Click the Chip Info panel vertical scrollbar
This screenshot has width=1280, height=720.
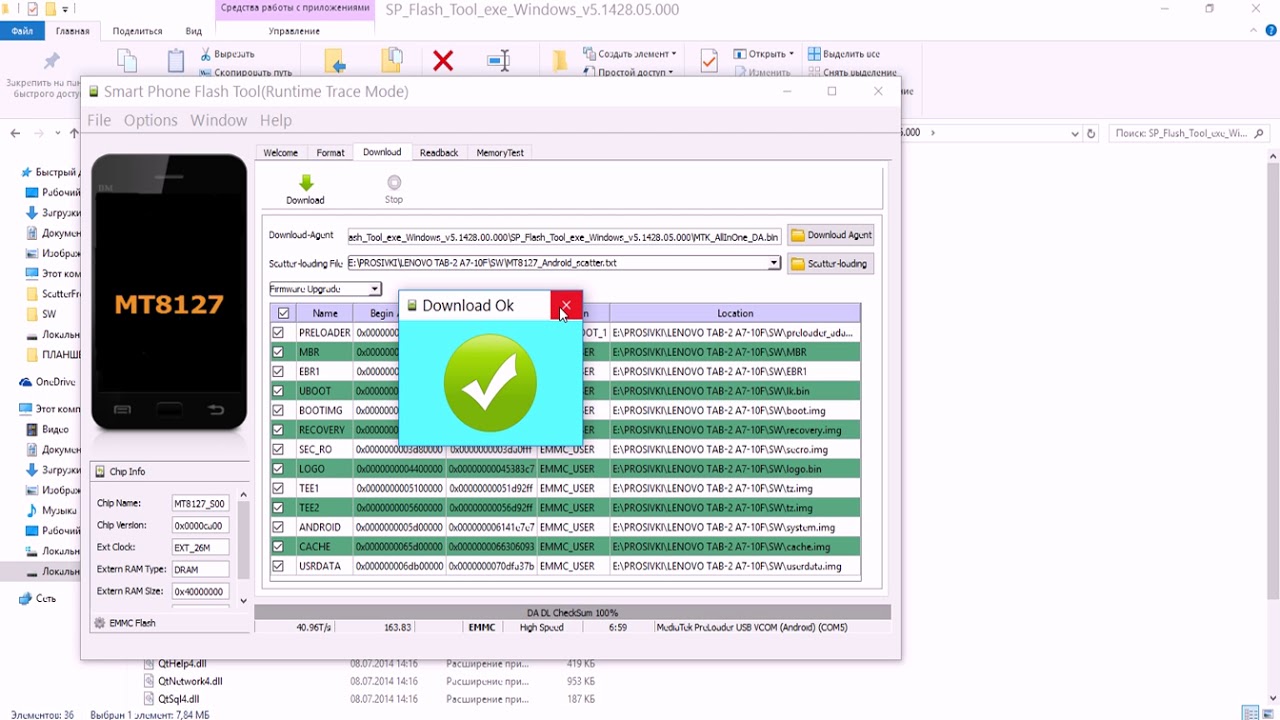pyautogui.click(x=243, y=548)
